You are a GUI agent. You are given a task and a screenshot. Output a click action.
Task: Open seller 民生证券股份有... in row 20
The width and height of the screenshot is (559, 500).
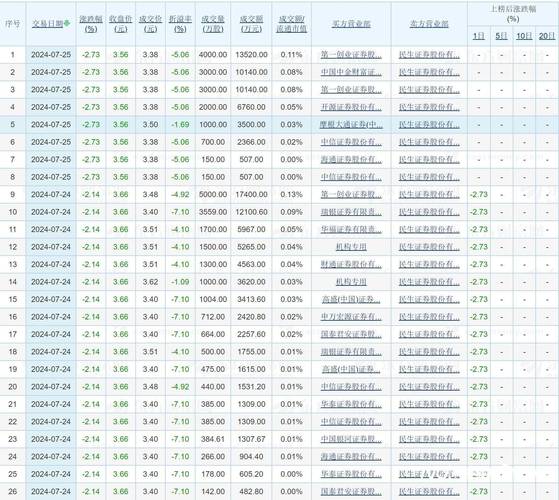(429, 387)
